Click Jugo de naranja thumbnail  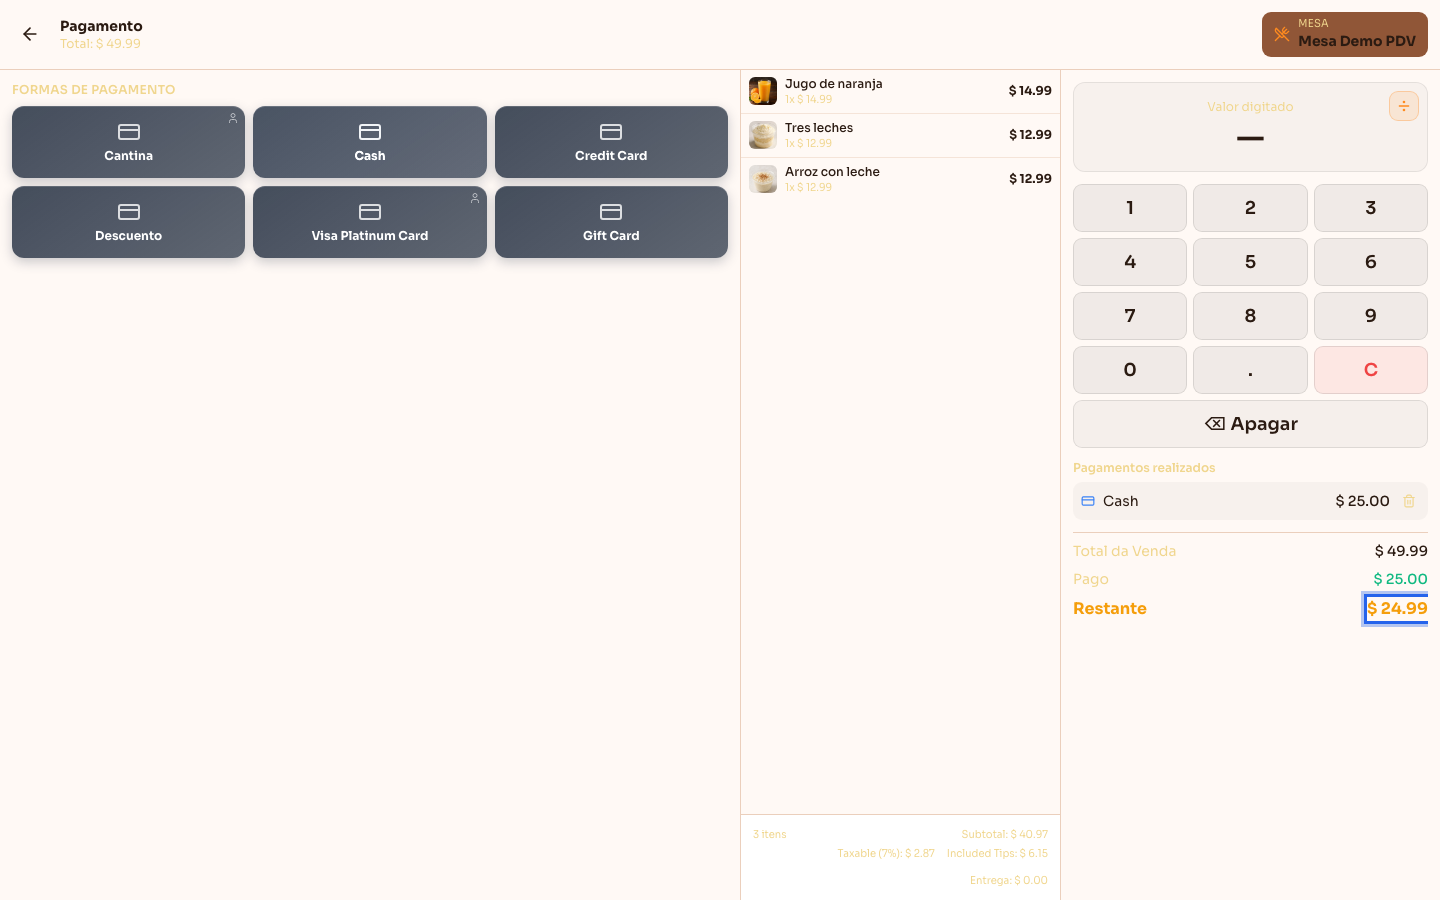[x=763, y=91]
